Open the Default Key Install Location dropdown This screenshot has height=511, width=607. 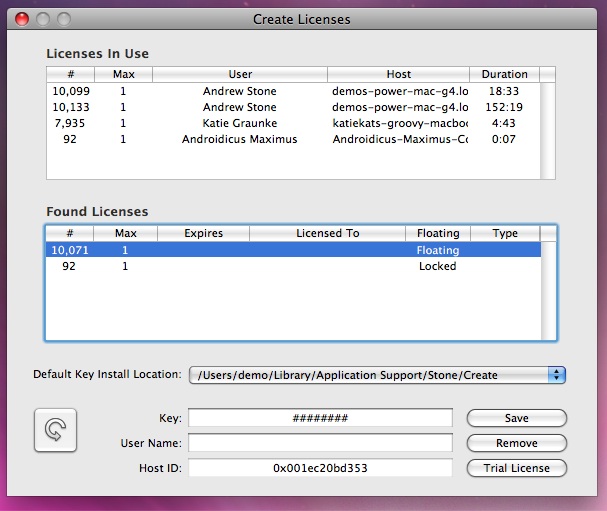[x=377, y=375]
